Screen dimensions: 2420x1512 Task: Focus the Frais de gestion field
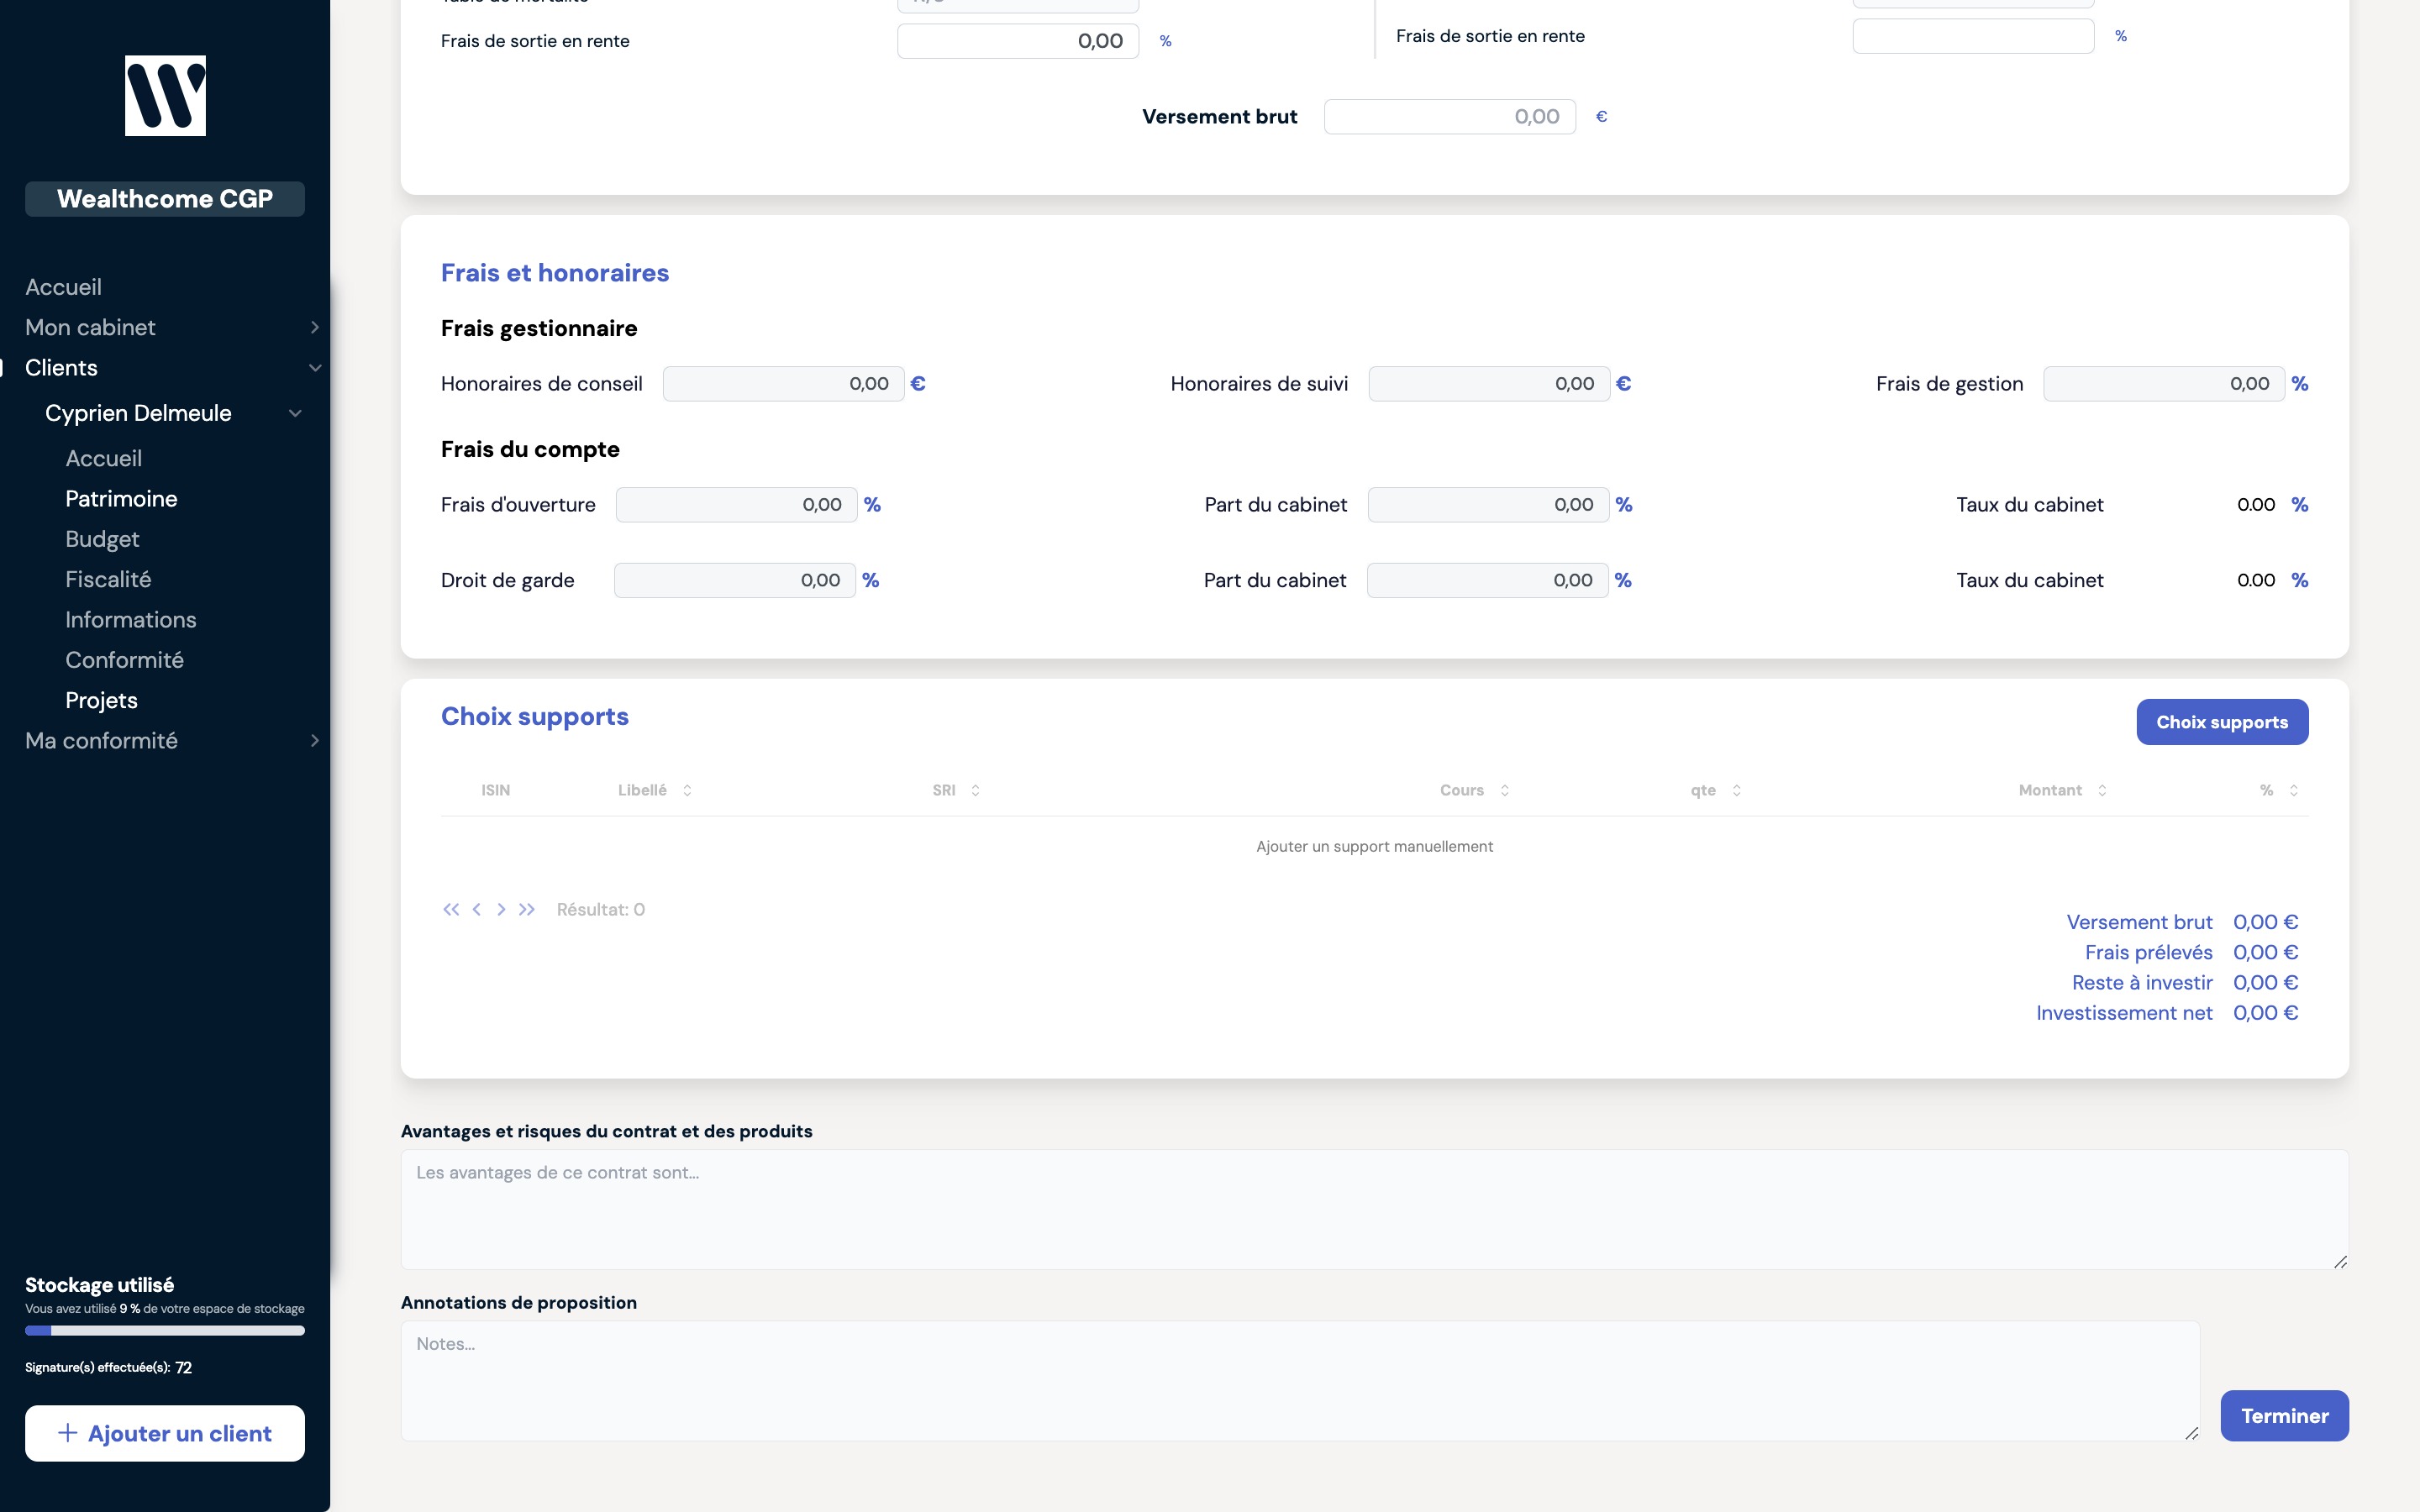2164,383
